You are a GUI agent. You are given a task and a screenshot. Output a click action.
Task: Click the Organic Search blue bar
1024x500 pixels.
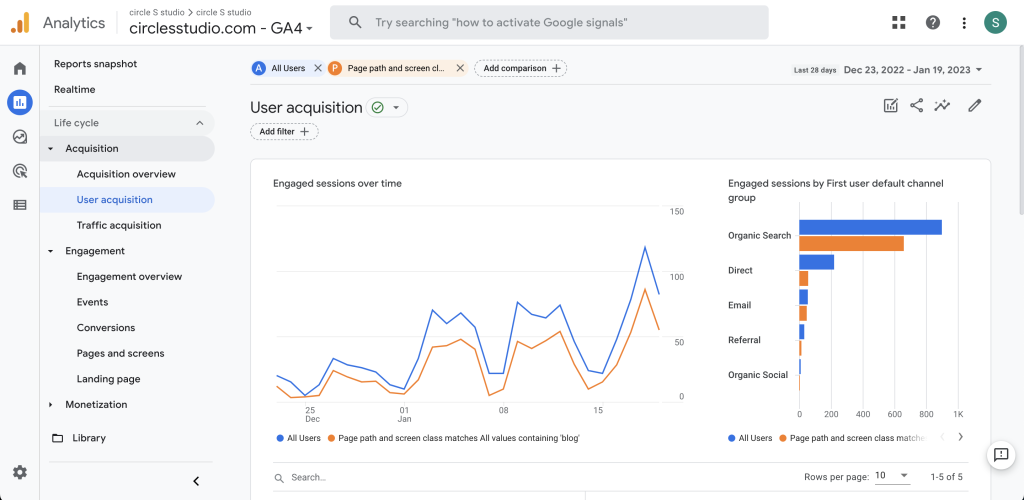tap(871, 227)
